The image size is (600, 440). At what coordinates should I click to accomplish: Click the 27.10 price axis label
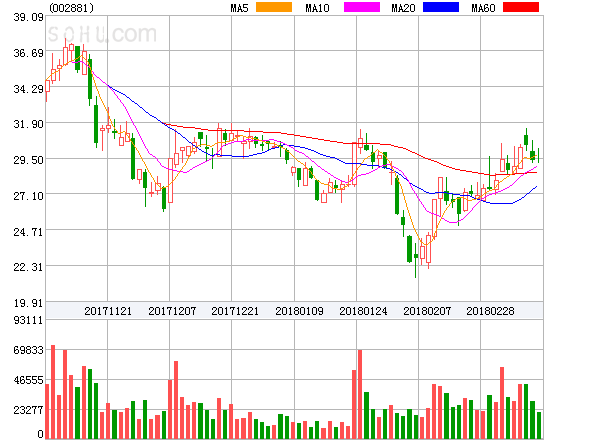28,196
